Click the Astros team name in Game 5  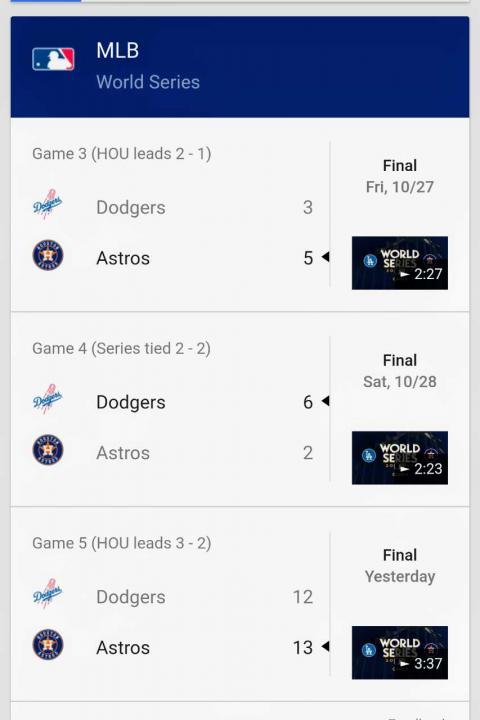[x=123, y=648]
